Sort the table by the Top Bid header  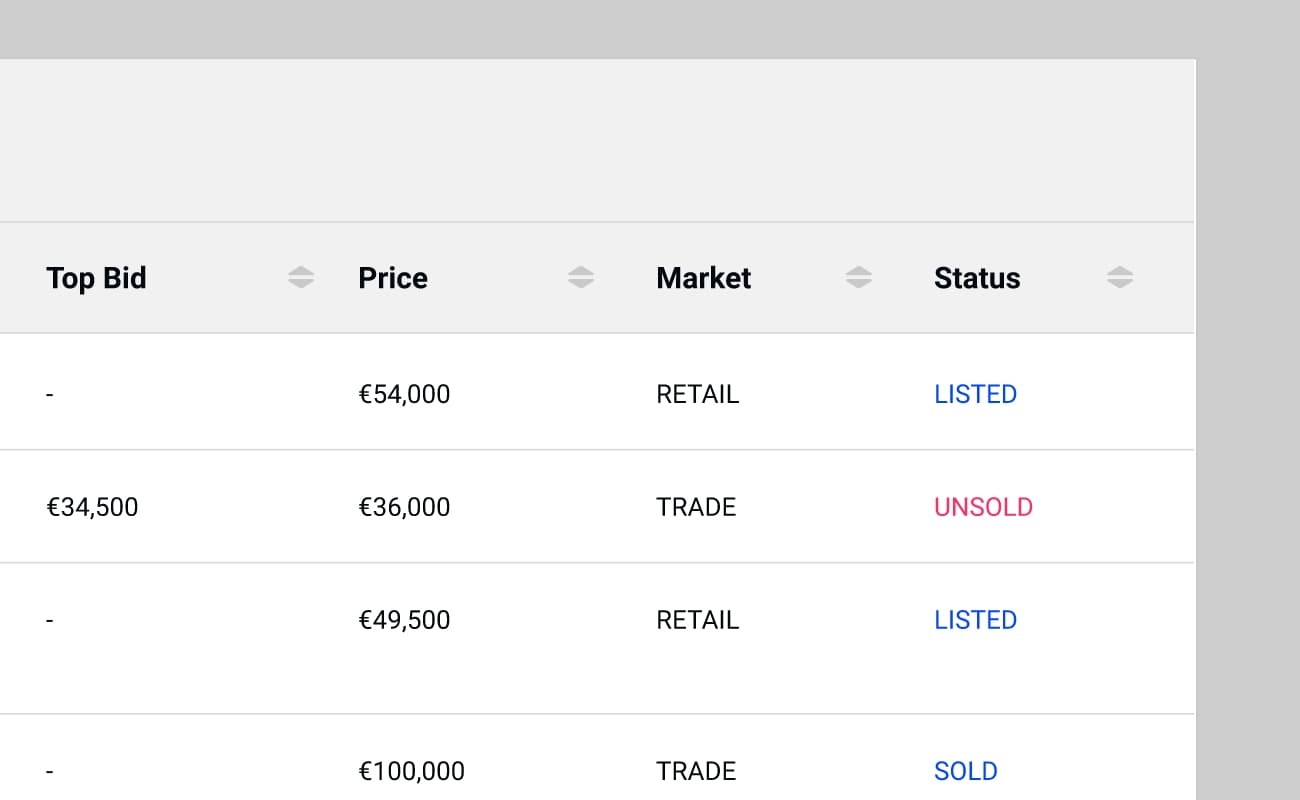point(96,278)
